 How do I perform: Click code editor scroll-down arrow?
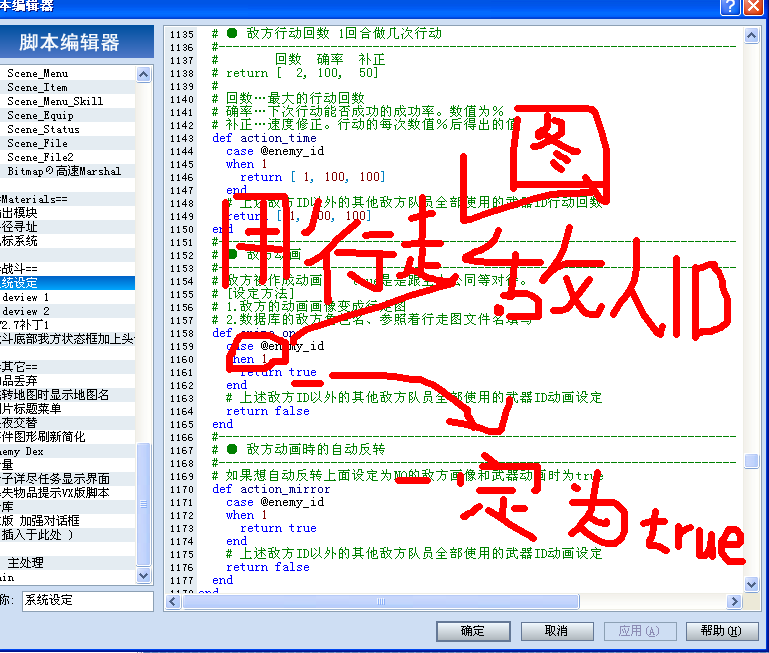tap(751, 584)
